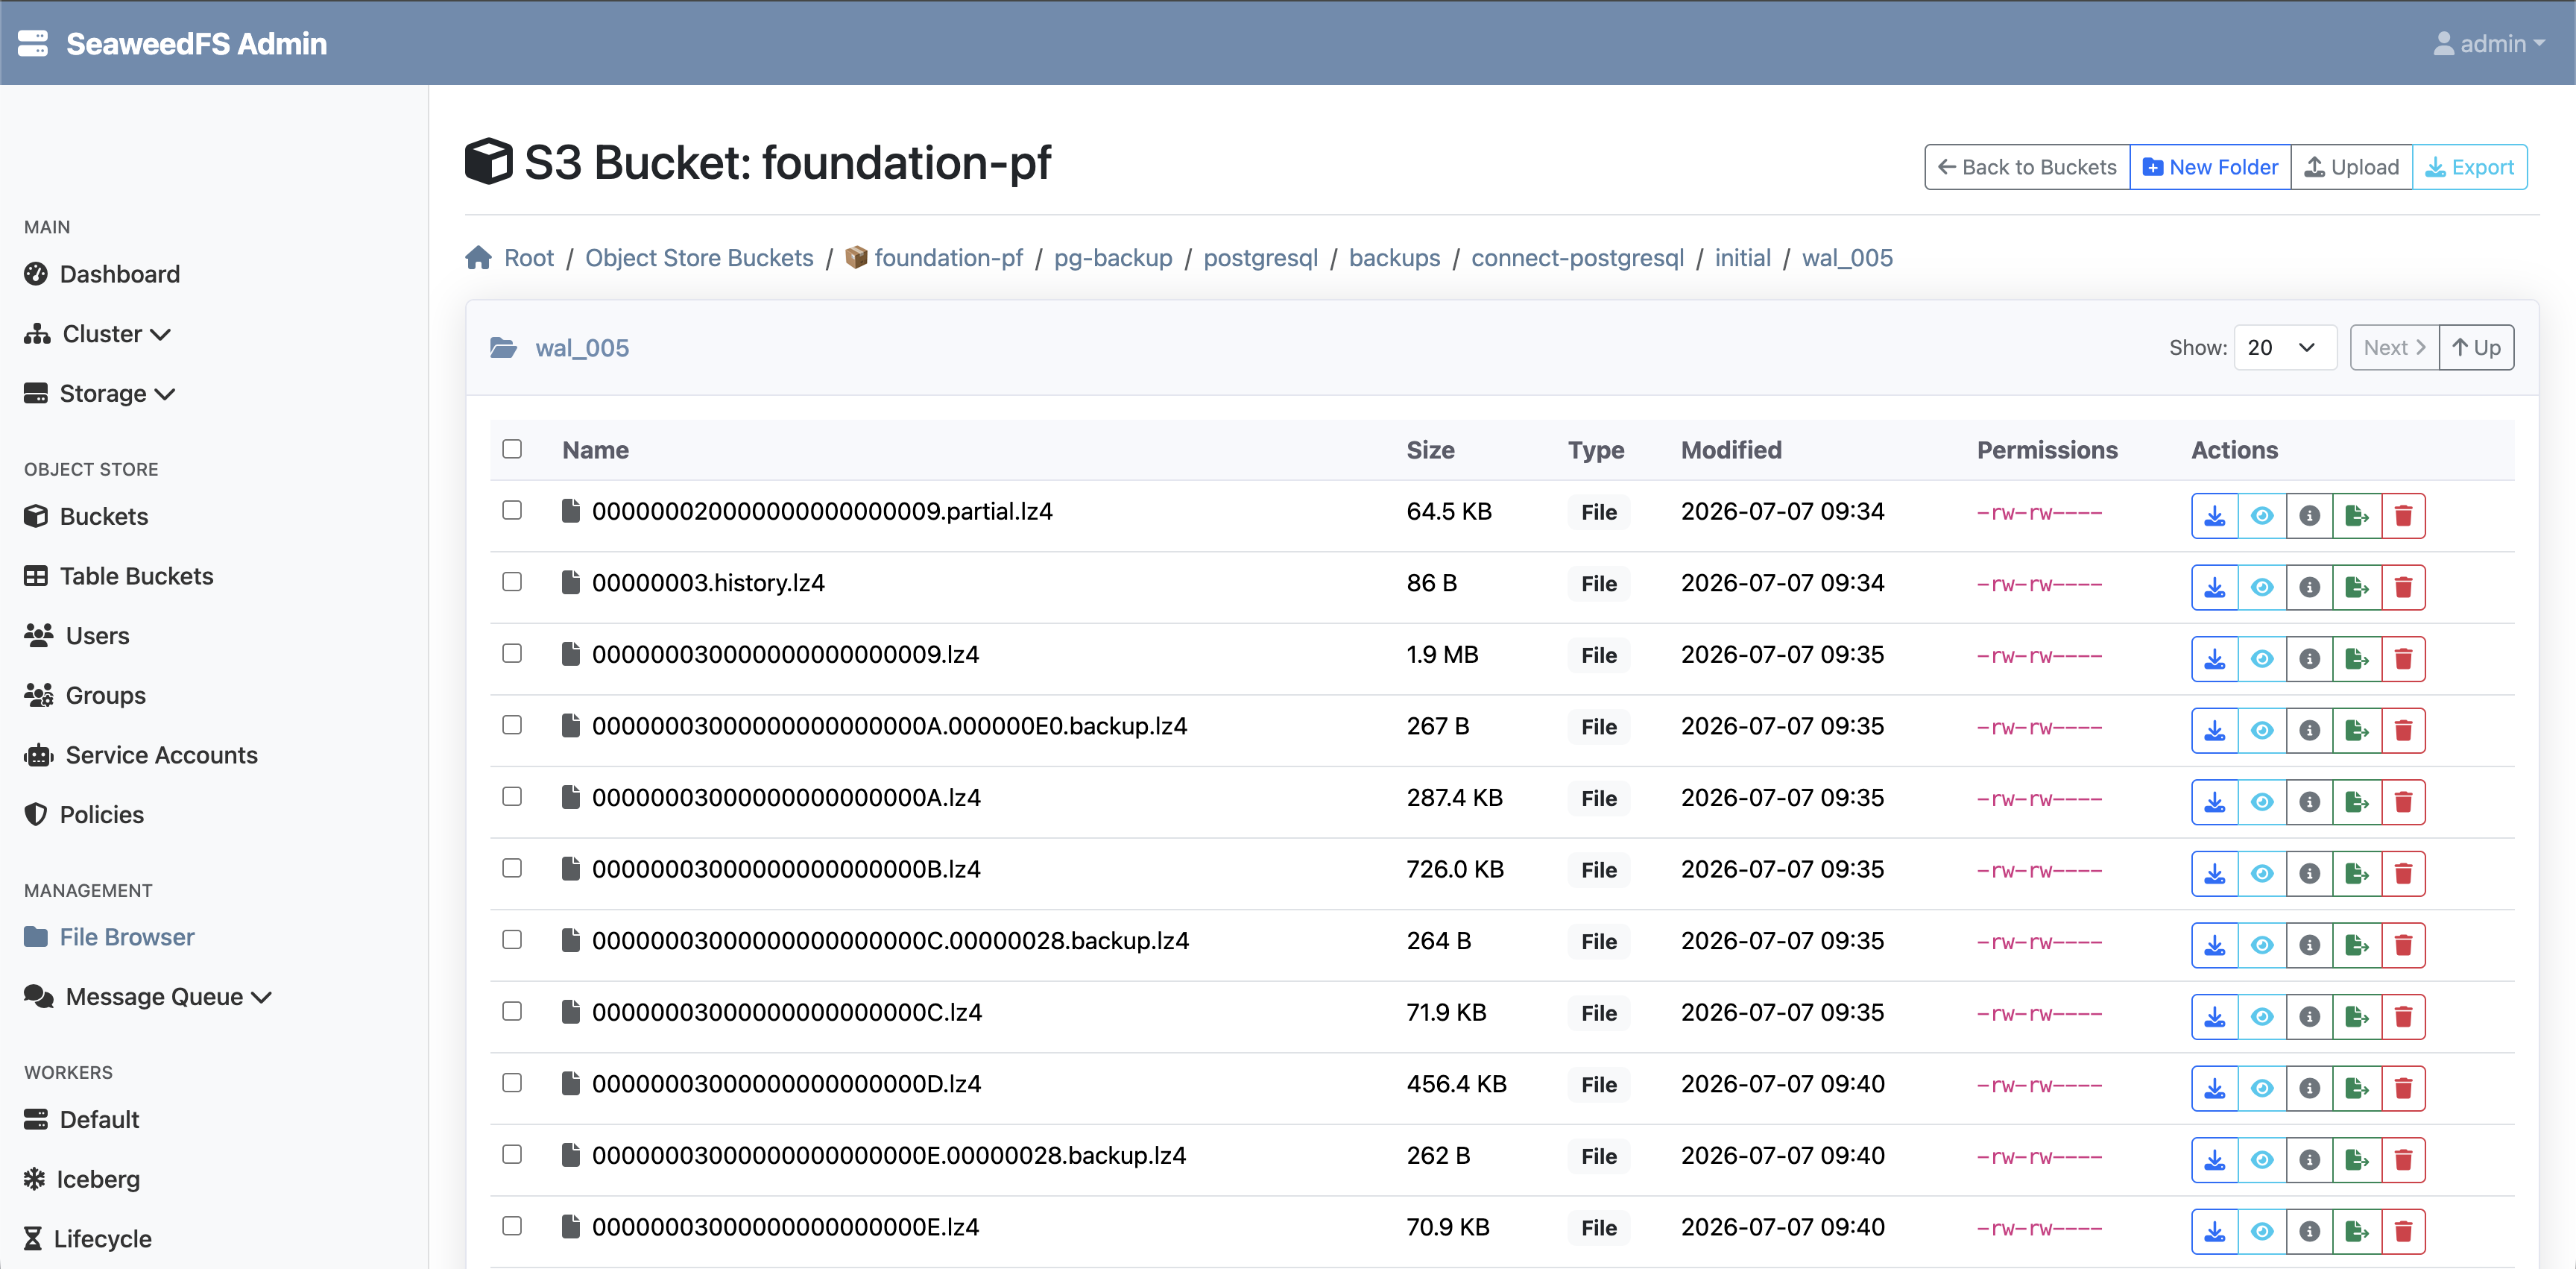Click the file name 00000003000000000000000B.lz4

coord(786,869)
